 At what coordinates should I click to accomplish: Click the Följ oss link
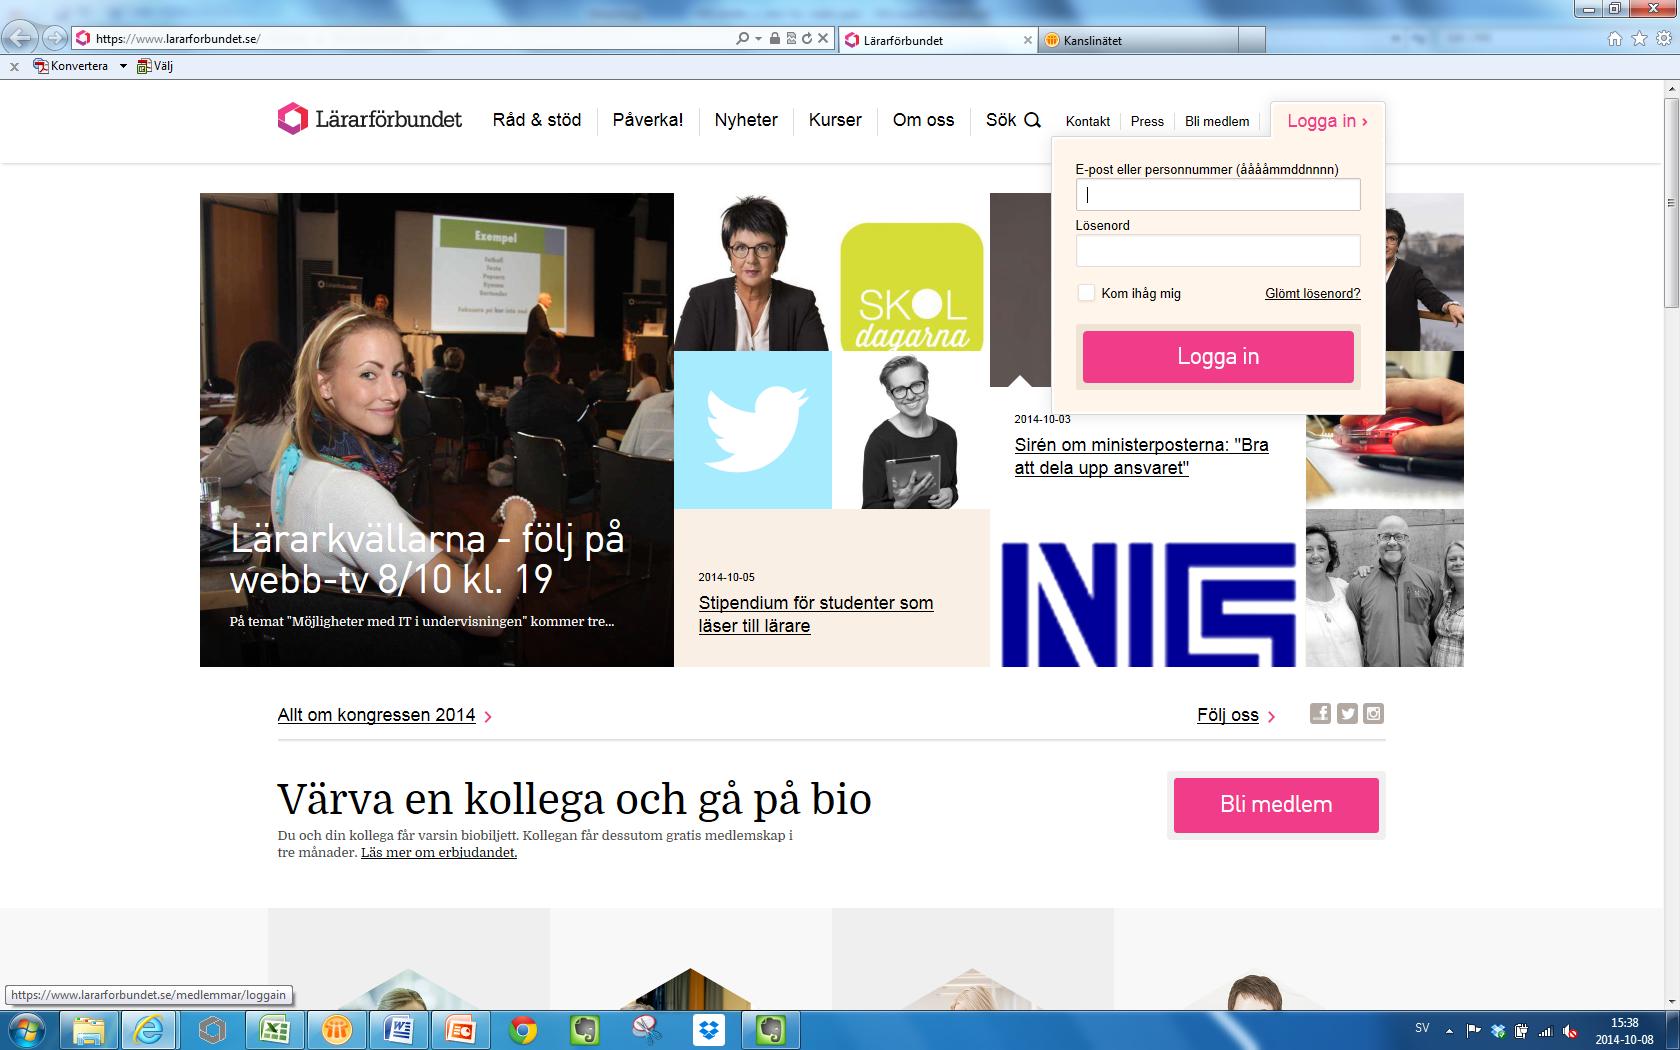pos(1228,715)
